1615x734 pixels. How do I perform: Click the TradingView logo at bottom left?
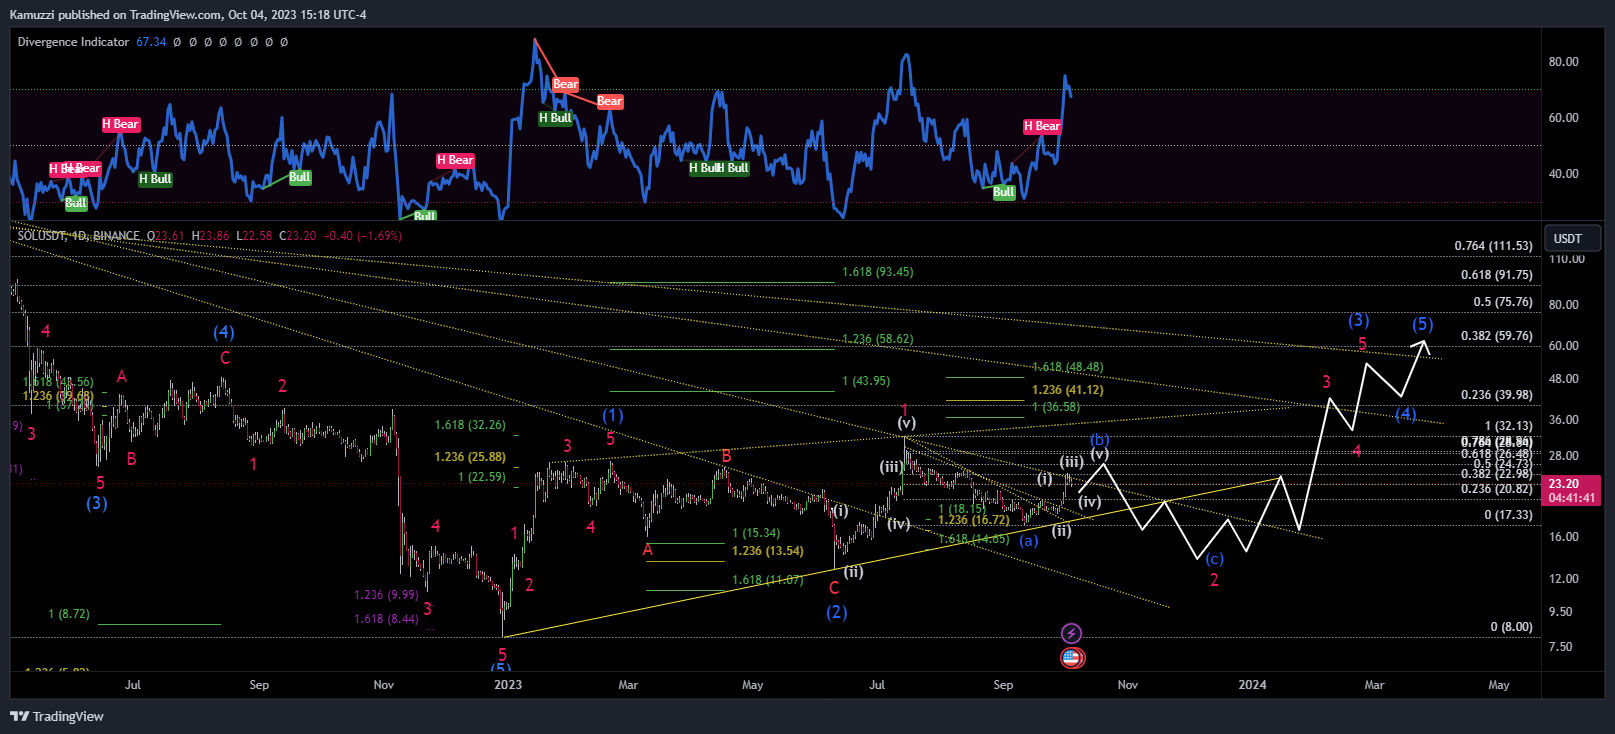click(x=57, y=716)
